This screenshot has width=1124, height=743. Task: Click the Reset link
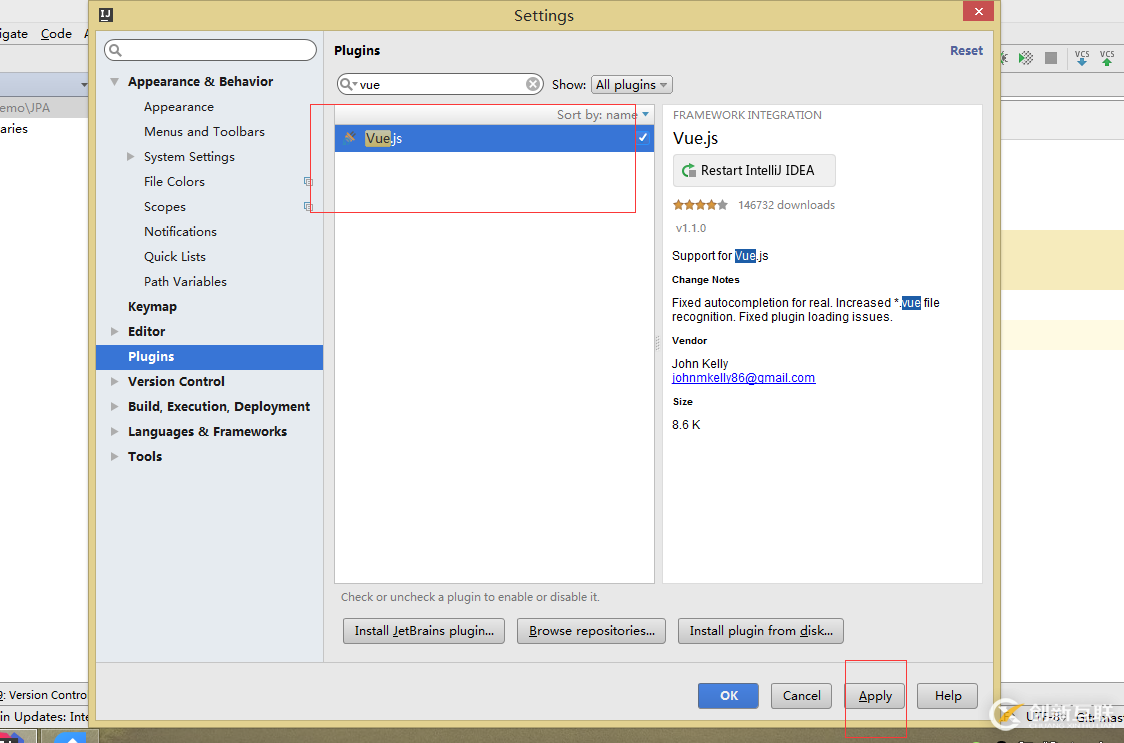point(966,51)
